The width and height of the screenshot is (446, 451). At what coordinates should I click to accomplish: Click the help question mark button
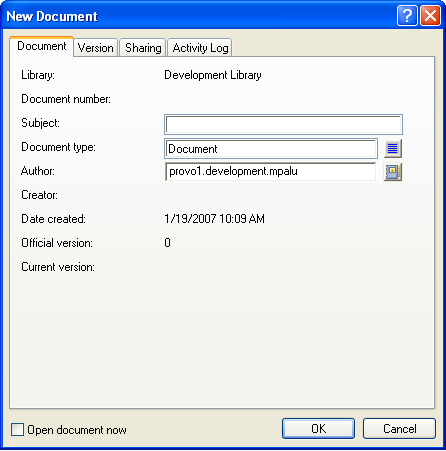(x=407, y=16)
